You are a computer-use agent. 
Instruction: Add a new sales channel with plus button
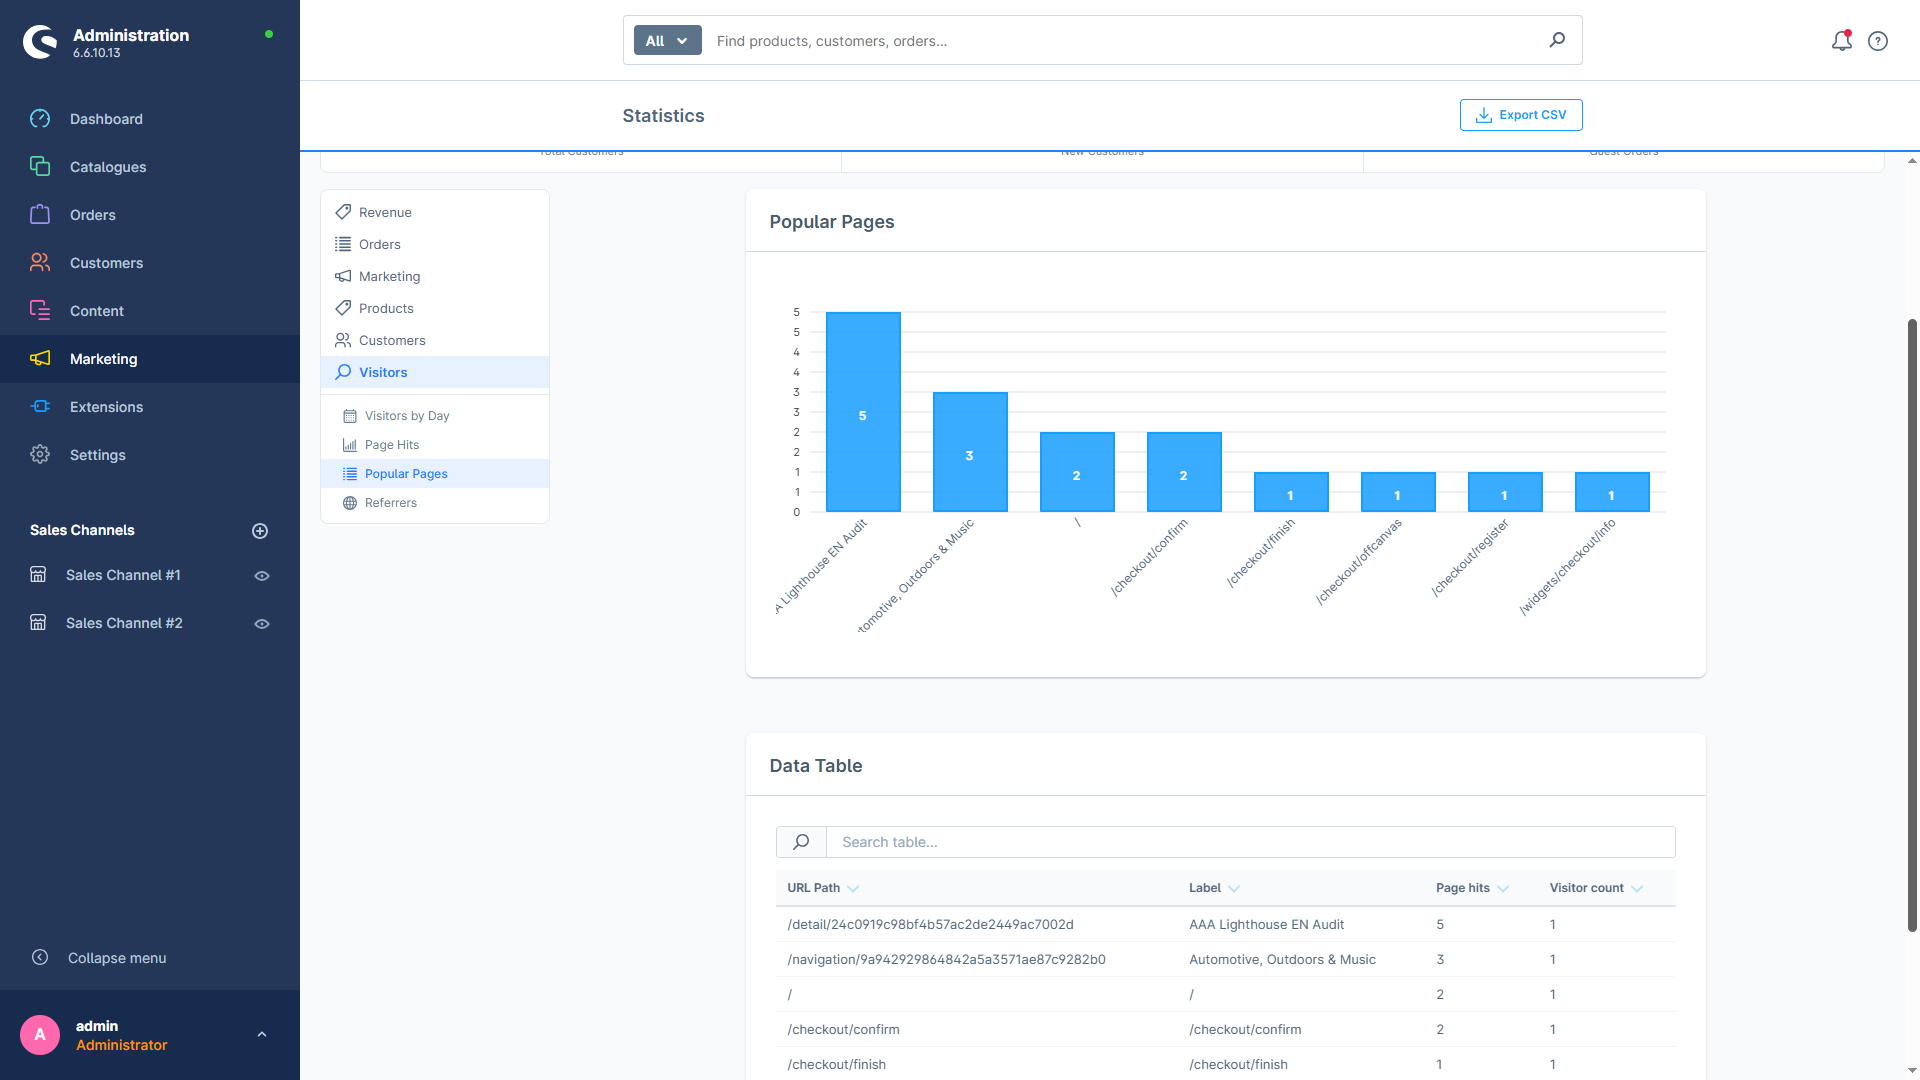(261, 530)
